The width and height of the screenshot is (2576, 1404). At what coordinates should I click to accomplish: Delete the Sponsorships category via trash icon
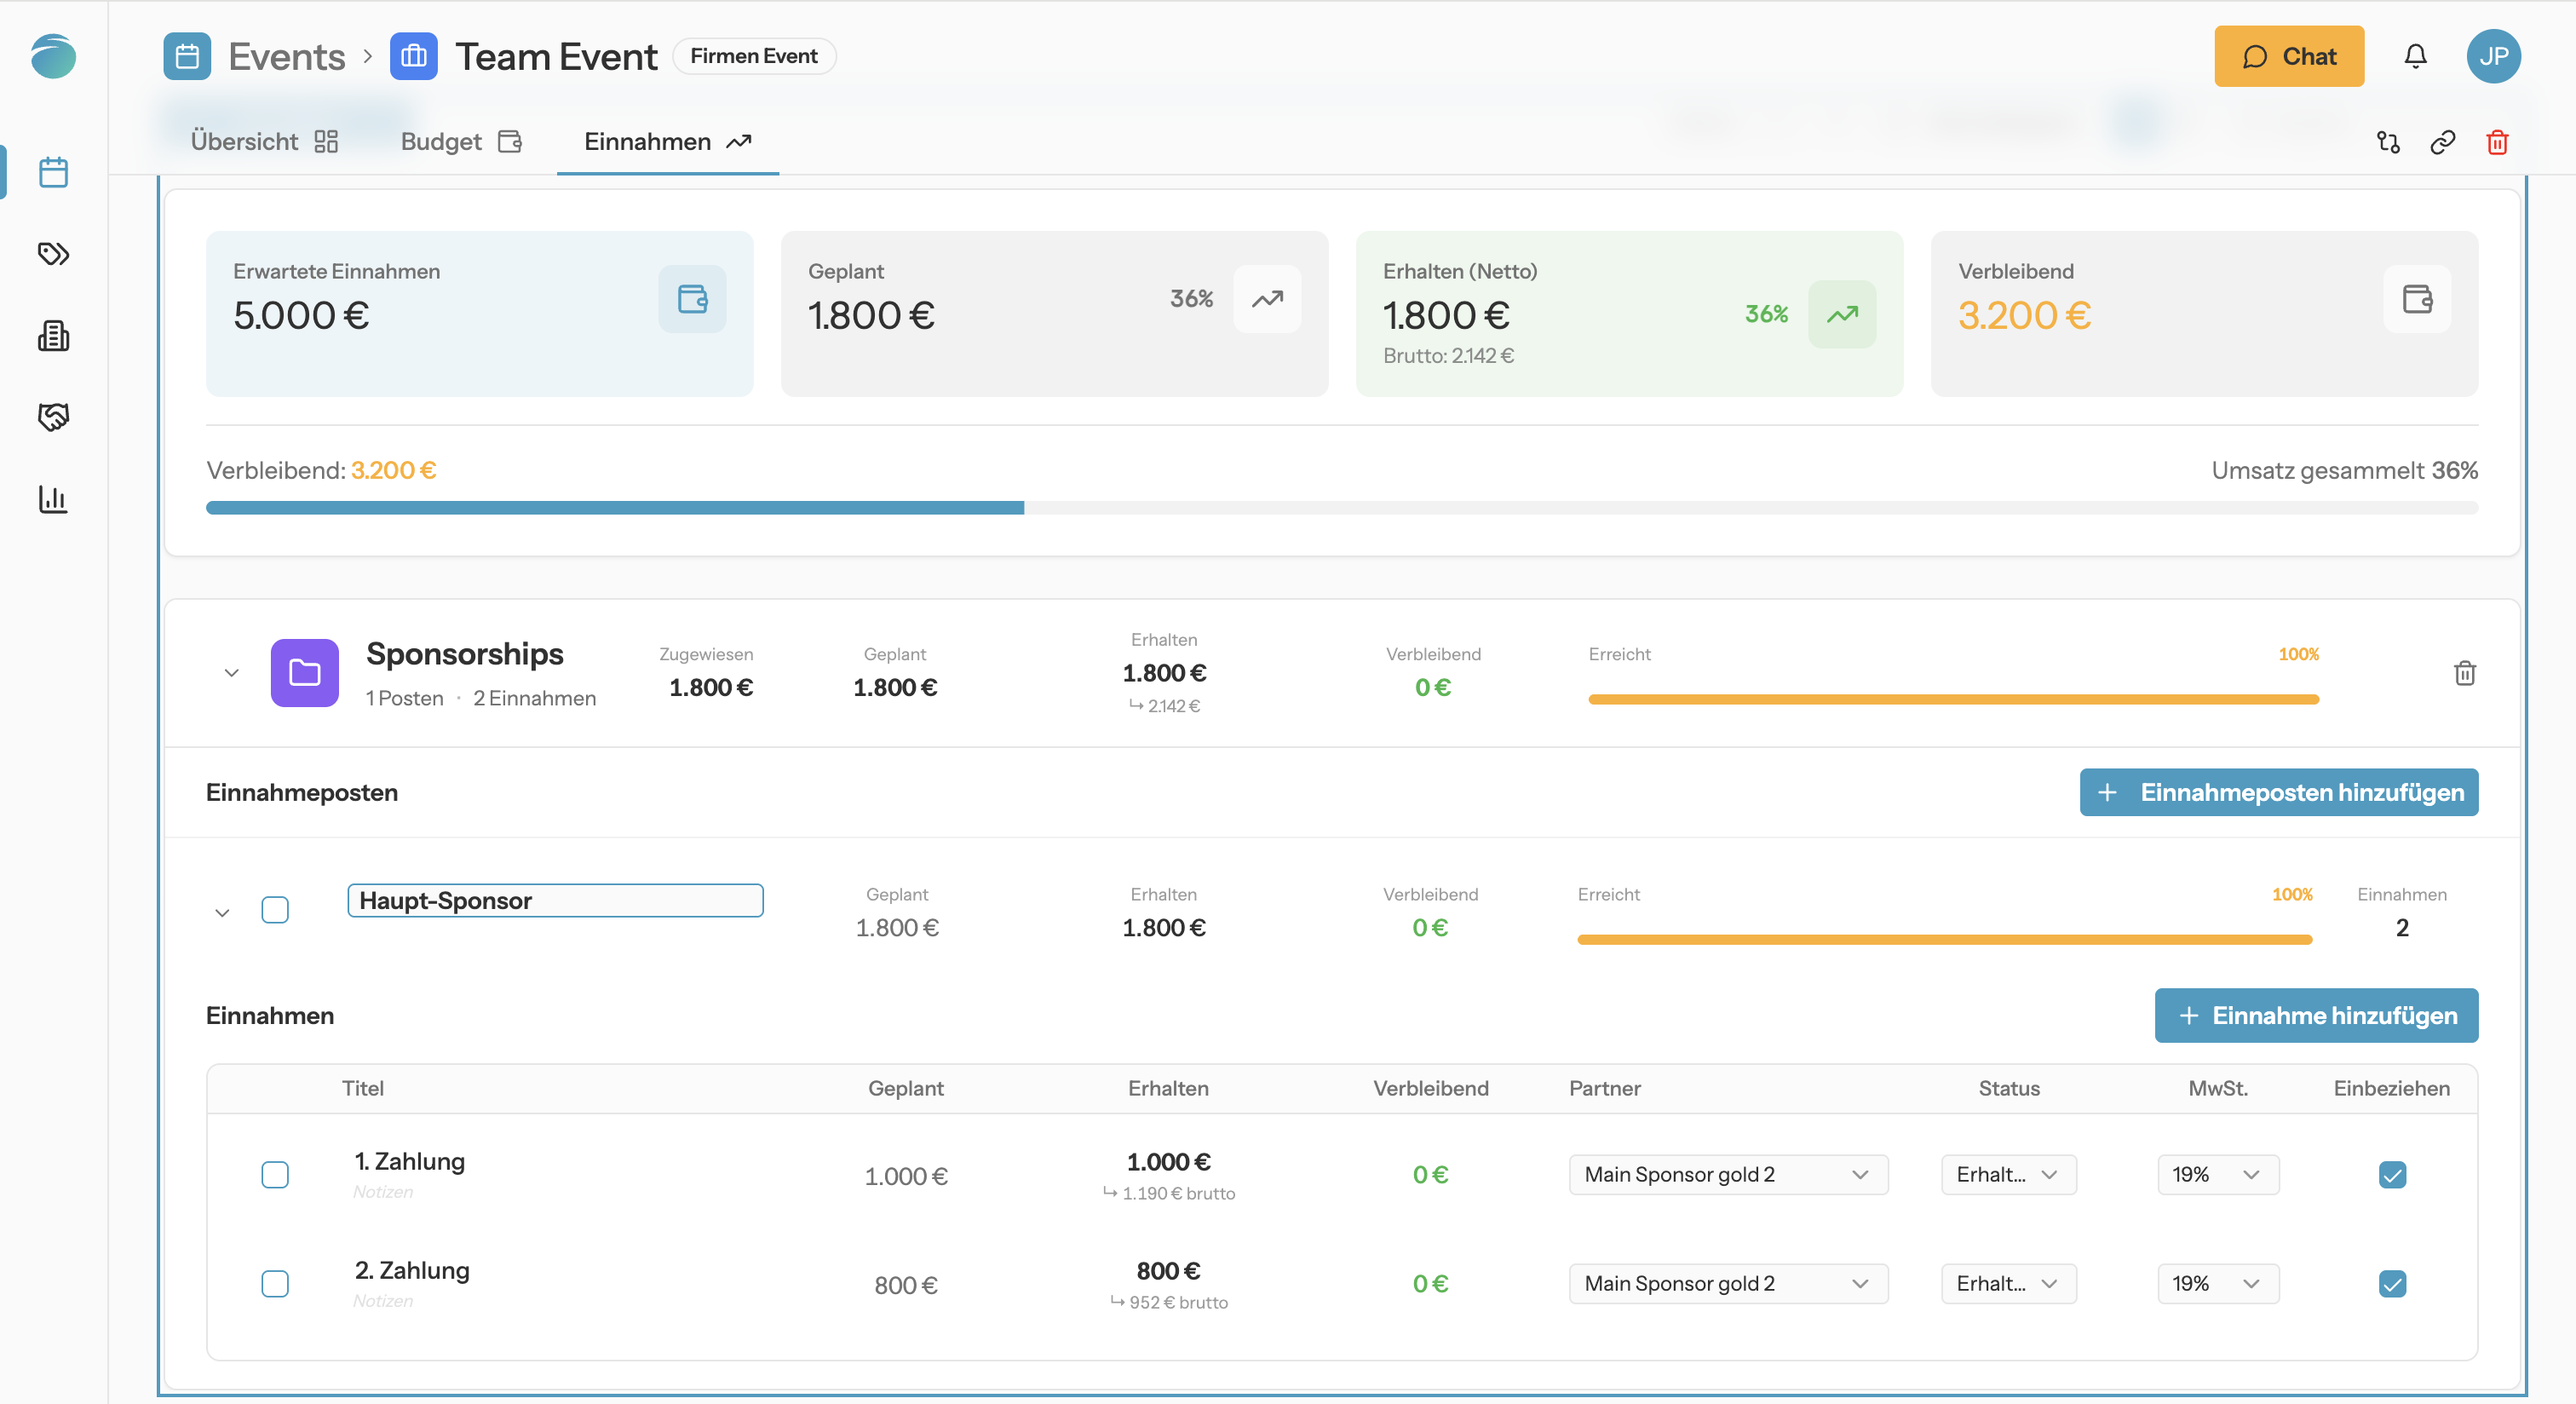tap(2464, 673)
